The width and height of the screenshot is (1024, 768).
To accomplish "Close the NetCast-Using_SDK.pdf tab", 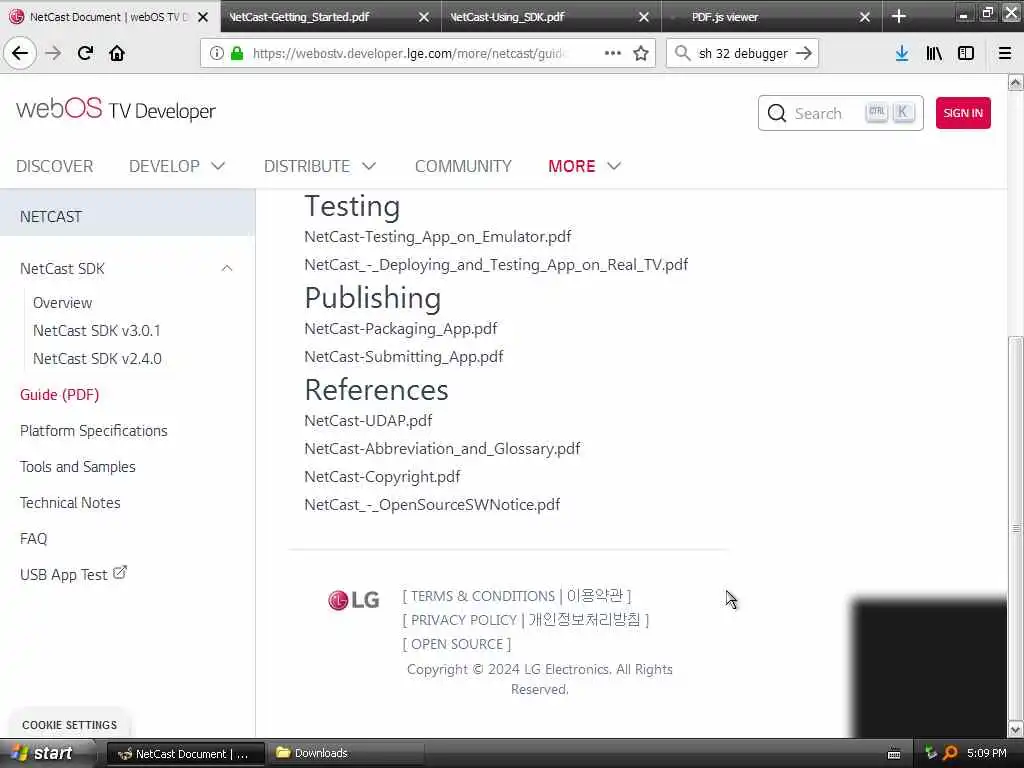I will click(x=644, y=17).
